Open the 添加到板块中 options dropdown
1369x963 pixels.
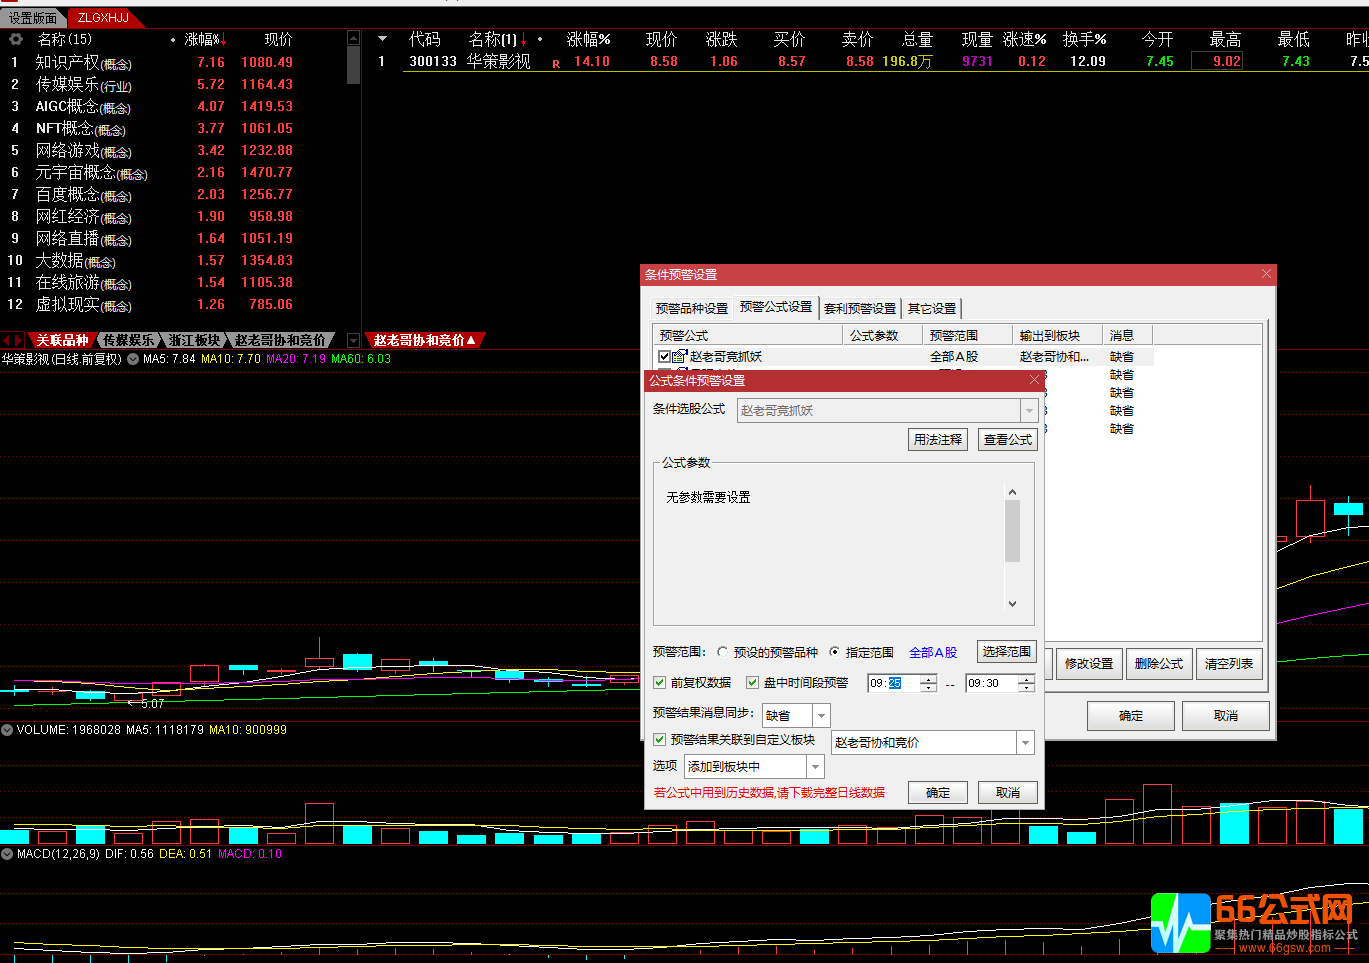(x=815, y=767)
